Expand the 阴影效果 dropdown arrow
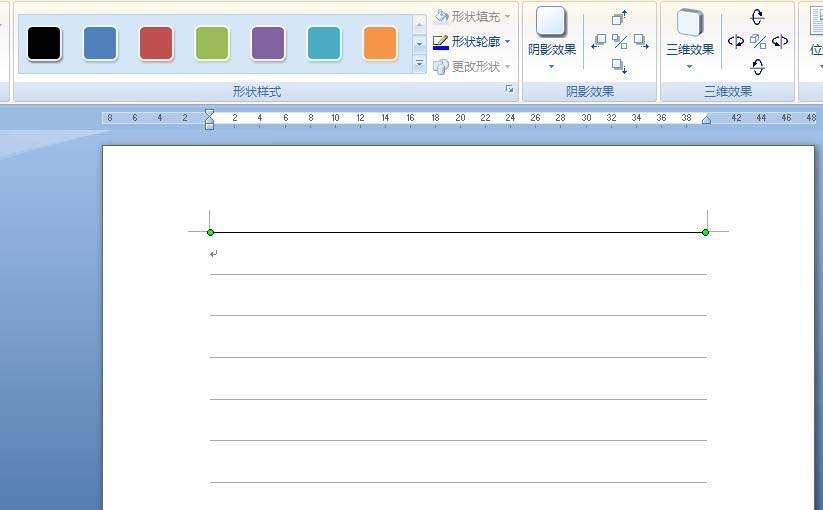The height and width of the screenshot is (510, 823). 551,67
